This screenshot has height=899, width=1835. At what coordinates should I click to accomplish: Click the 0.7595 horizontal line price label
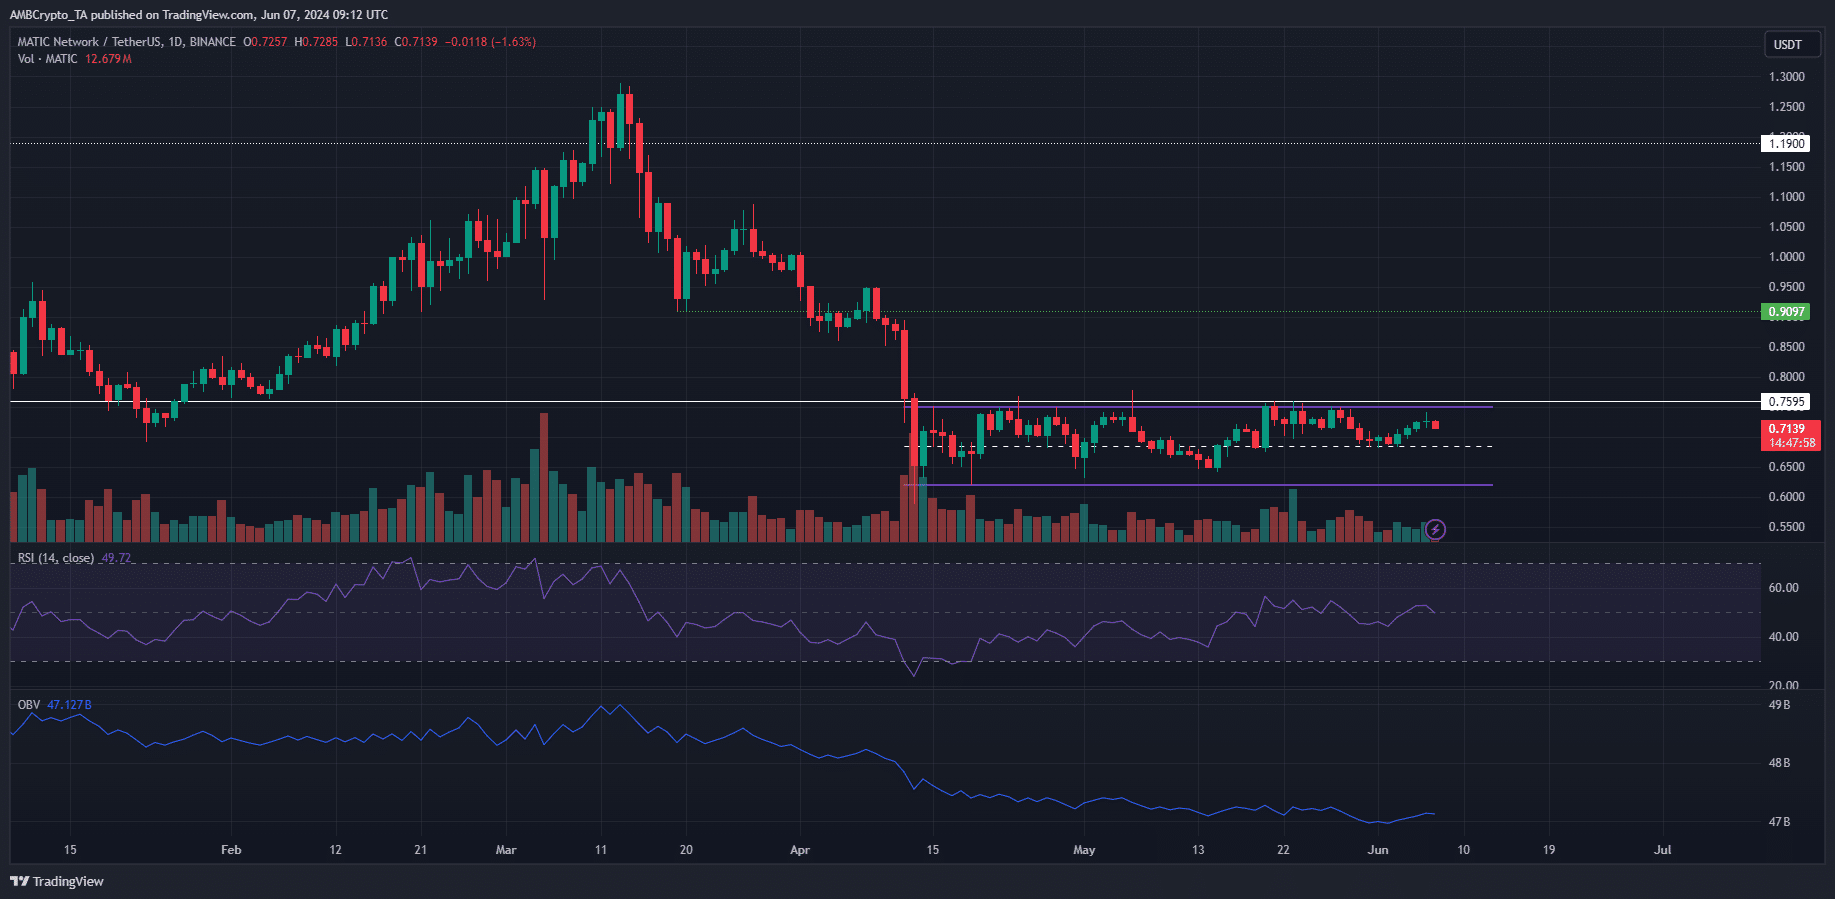[x=1786, y=402]
